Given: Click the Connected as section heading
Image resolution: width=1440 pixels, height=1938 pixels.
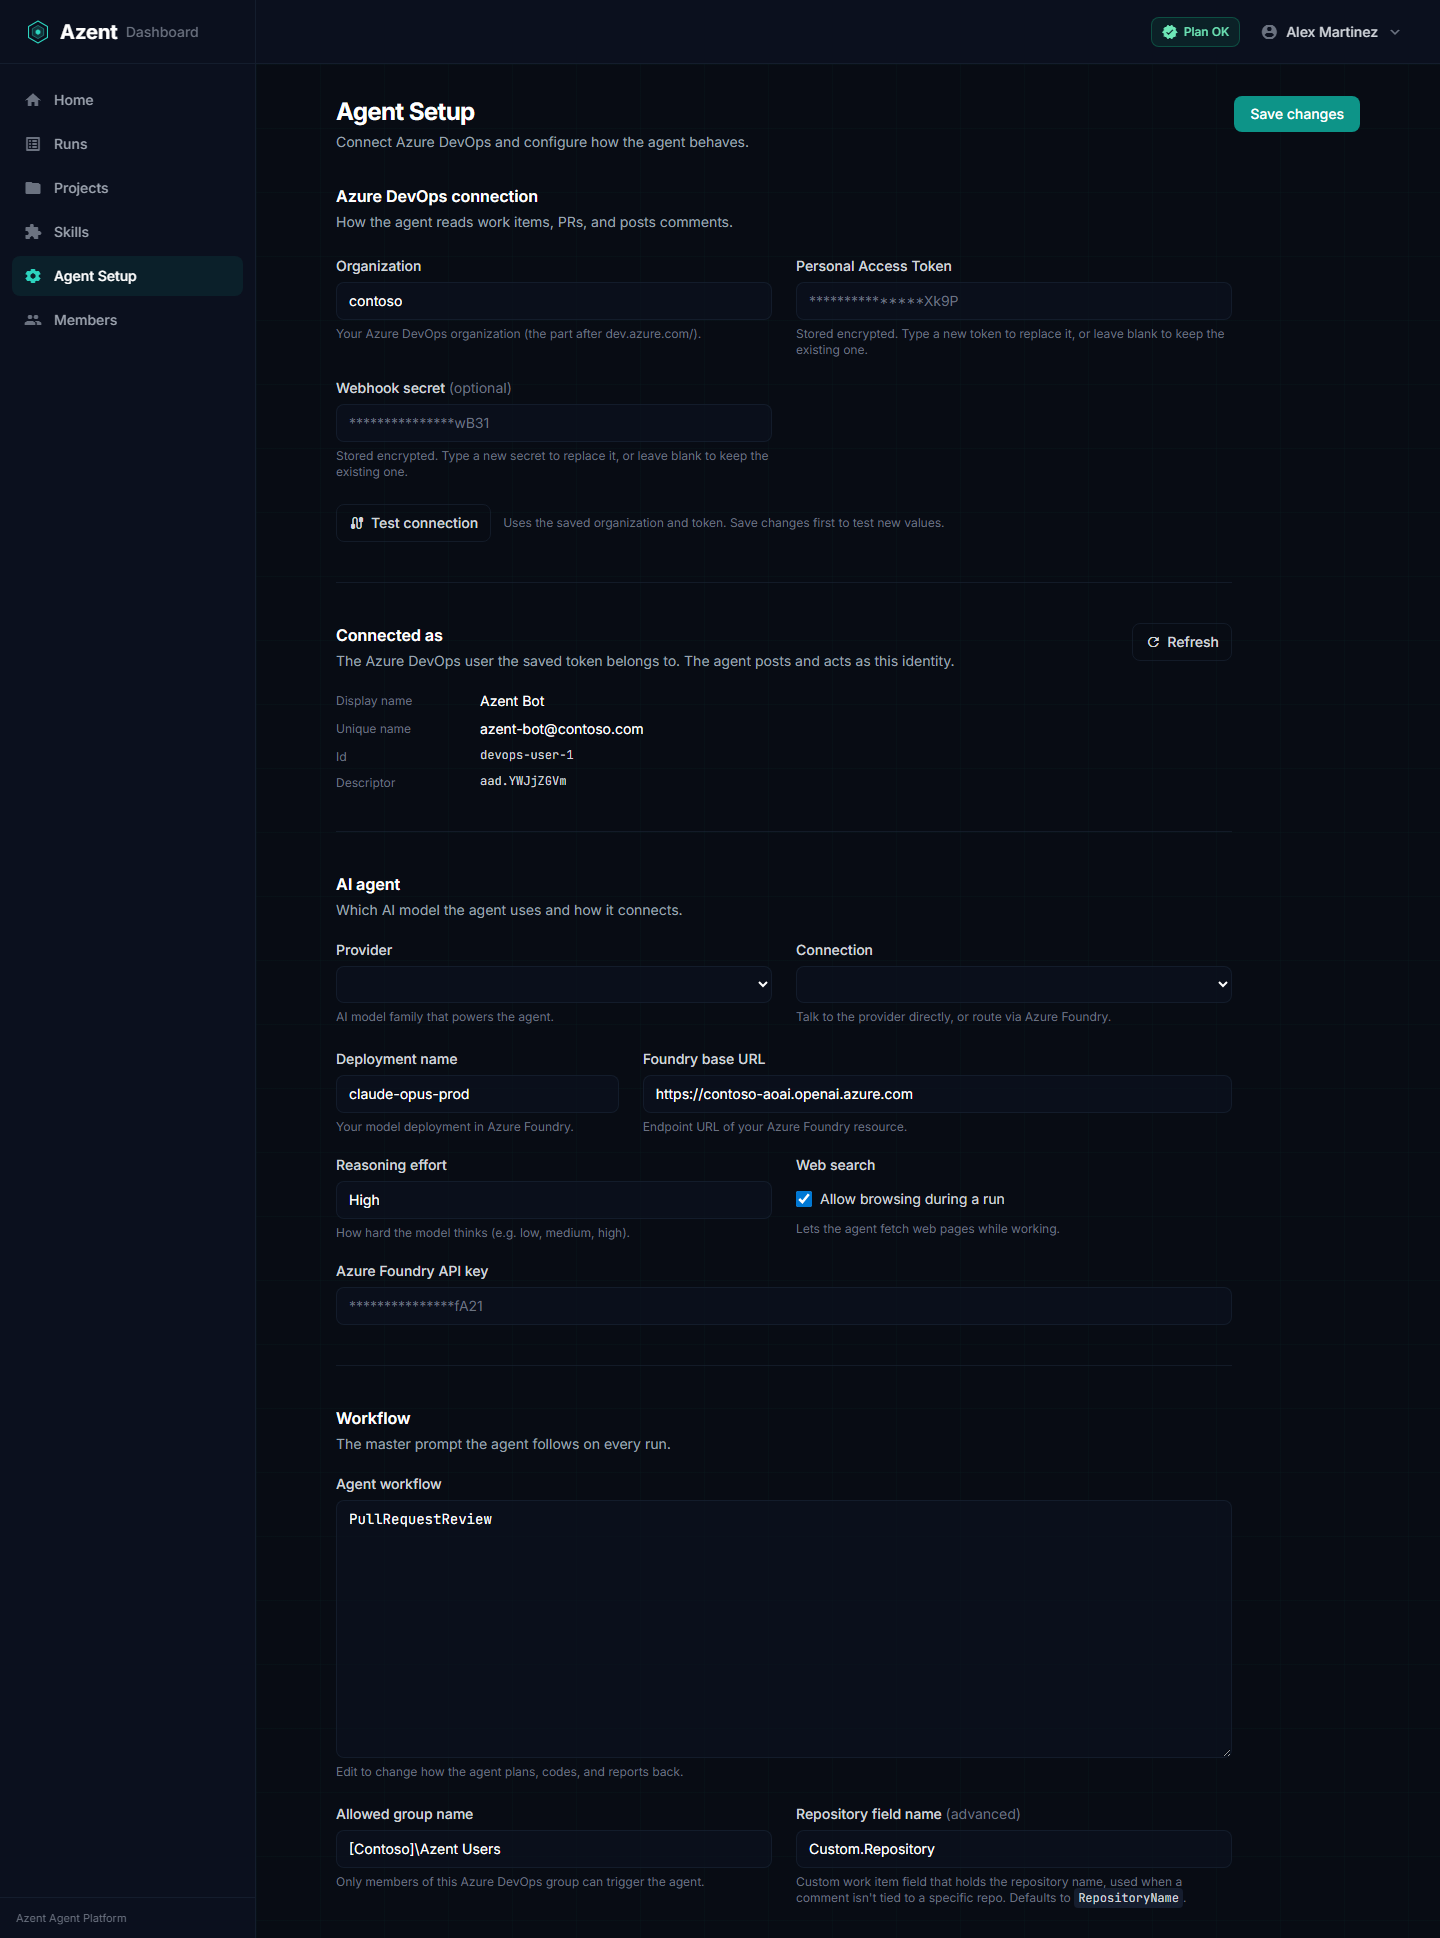Looking at the screenshot, I should 389,635.
